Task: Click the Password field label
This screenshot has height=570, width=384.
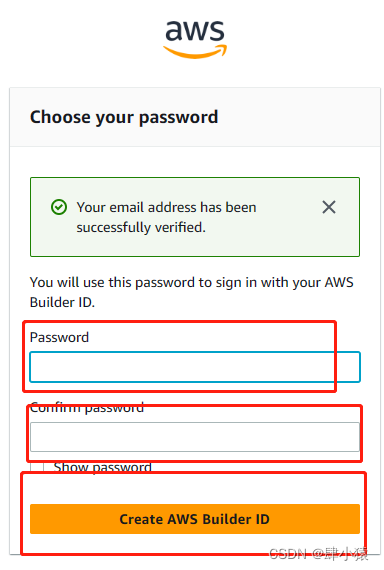Action: coord(59,337)
